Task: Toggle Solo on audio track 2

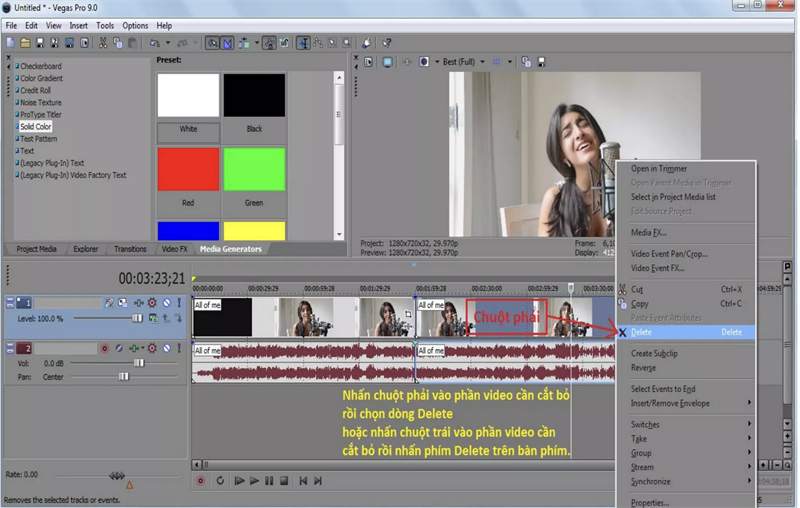Action: [x=179, y=348]
